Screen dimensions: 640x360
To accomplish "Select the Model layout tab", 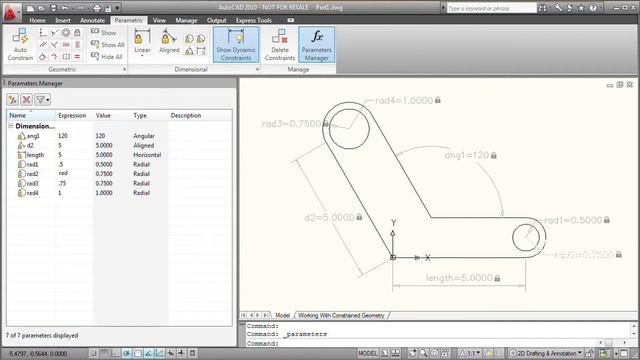I will tap(282, 316).
